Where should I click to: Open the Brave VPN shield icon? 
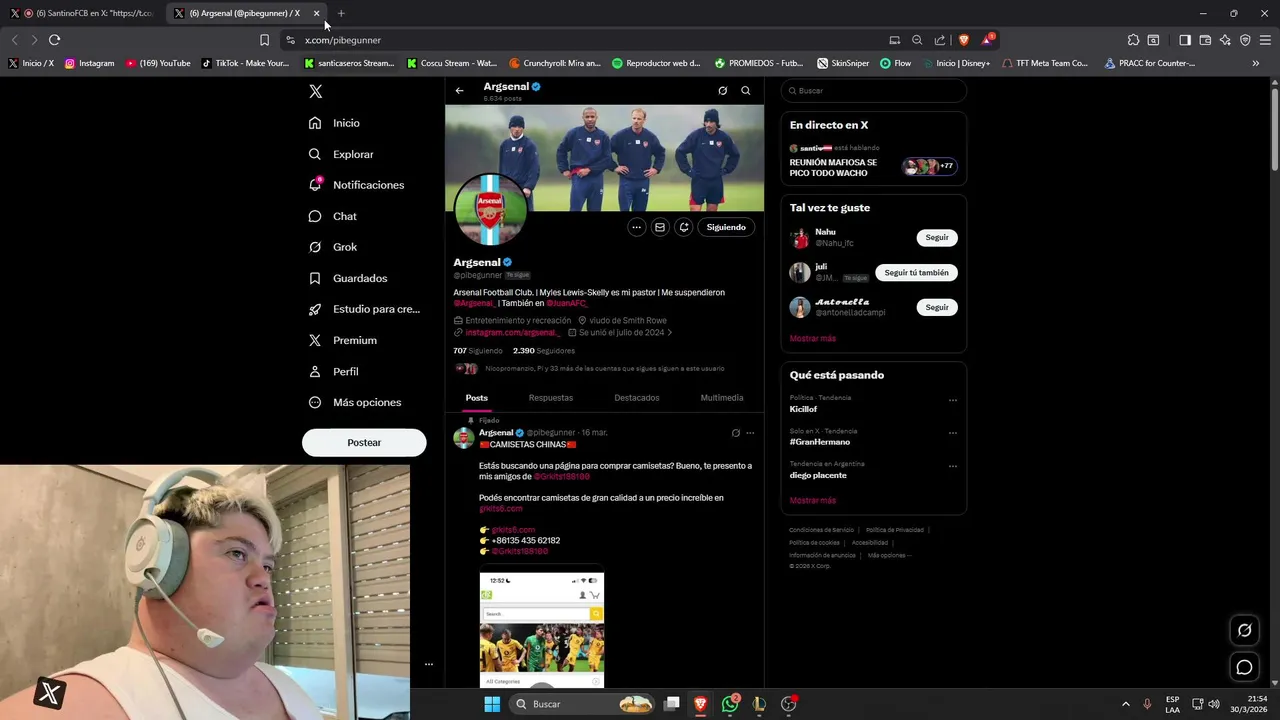1245,40
